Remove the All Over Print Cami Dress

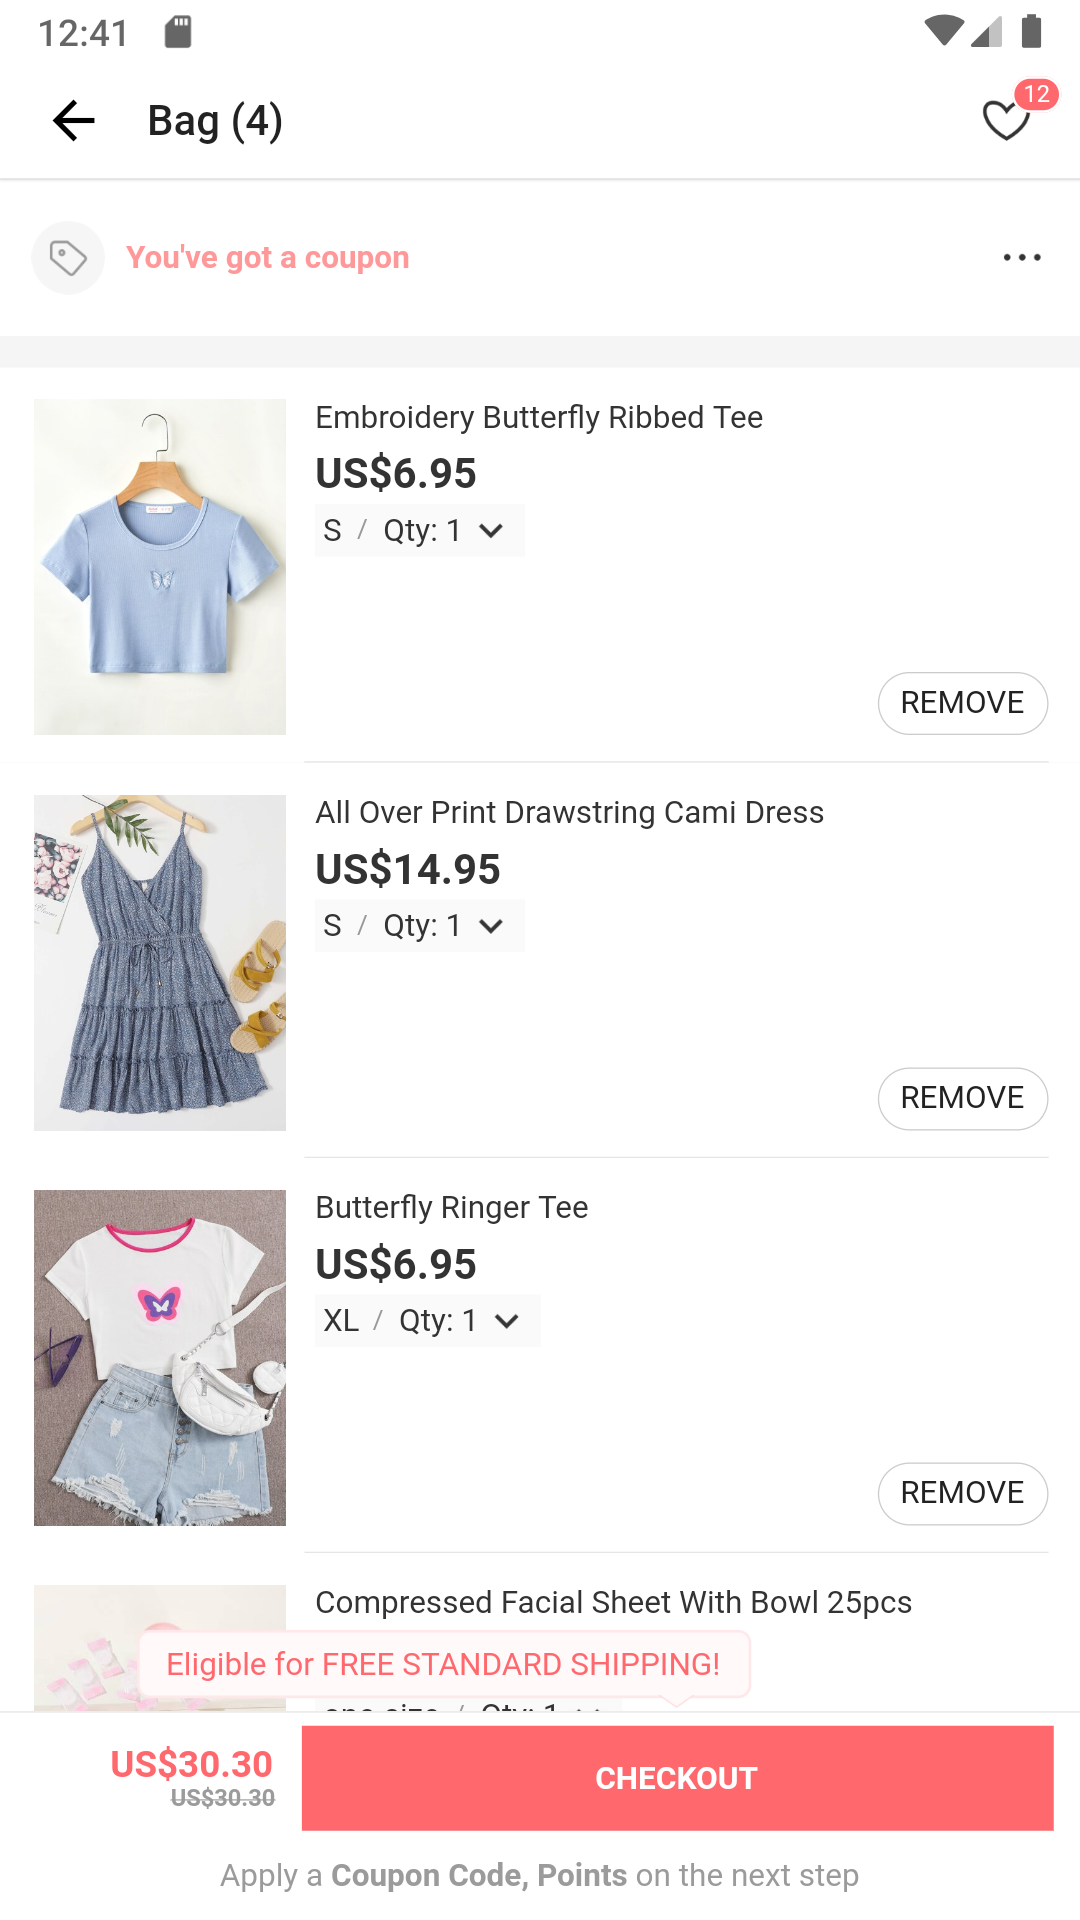tap(962, 1098)
